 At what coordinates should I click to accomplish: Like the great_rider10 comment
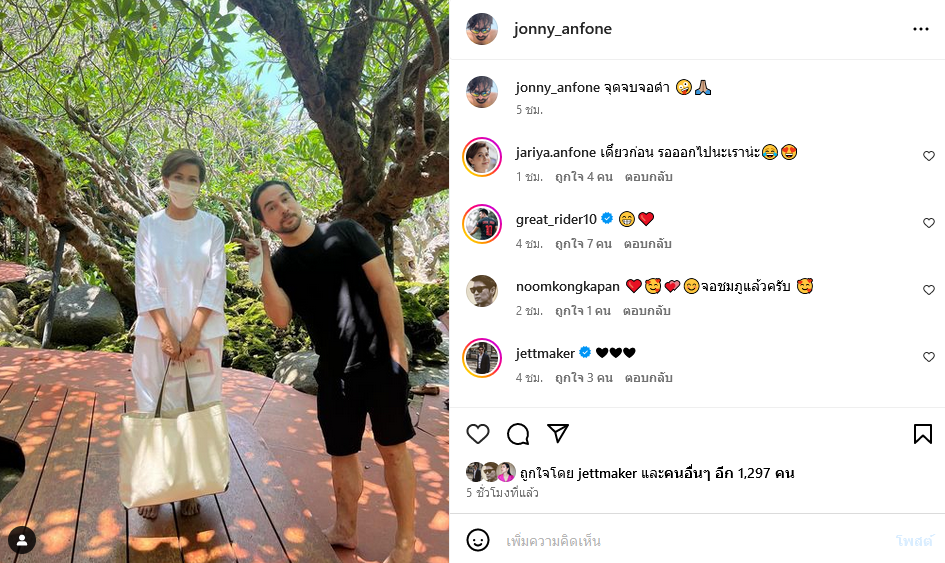coord(929,223)
